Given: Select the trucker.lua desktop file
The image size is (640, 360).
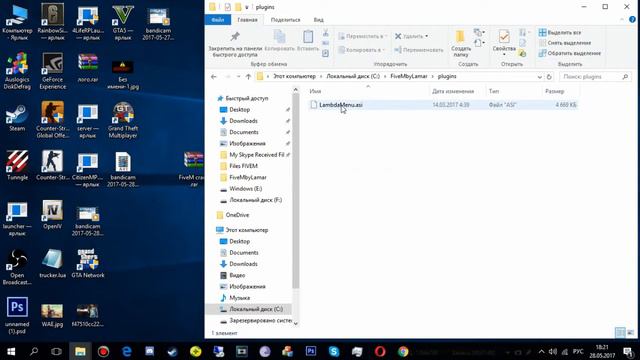Looking at the screenshot, I should pos(53,264).
